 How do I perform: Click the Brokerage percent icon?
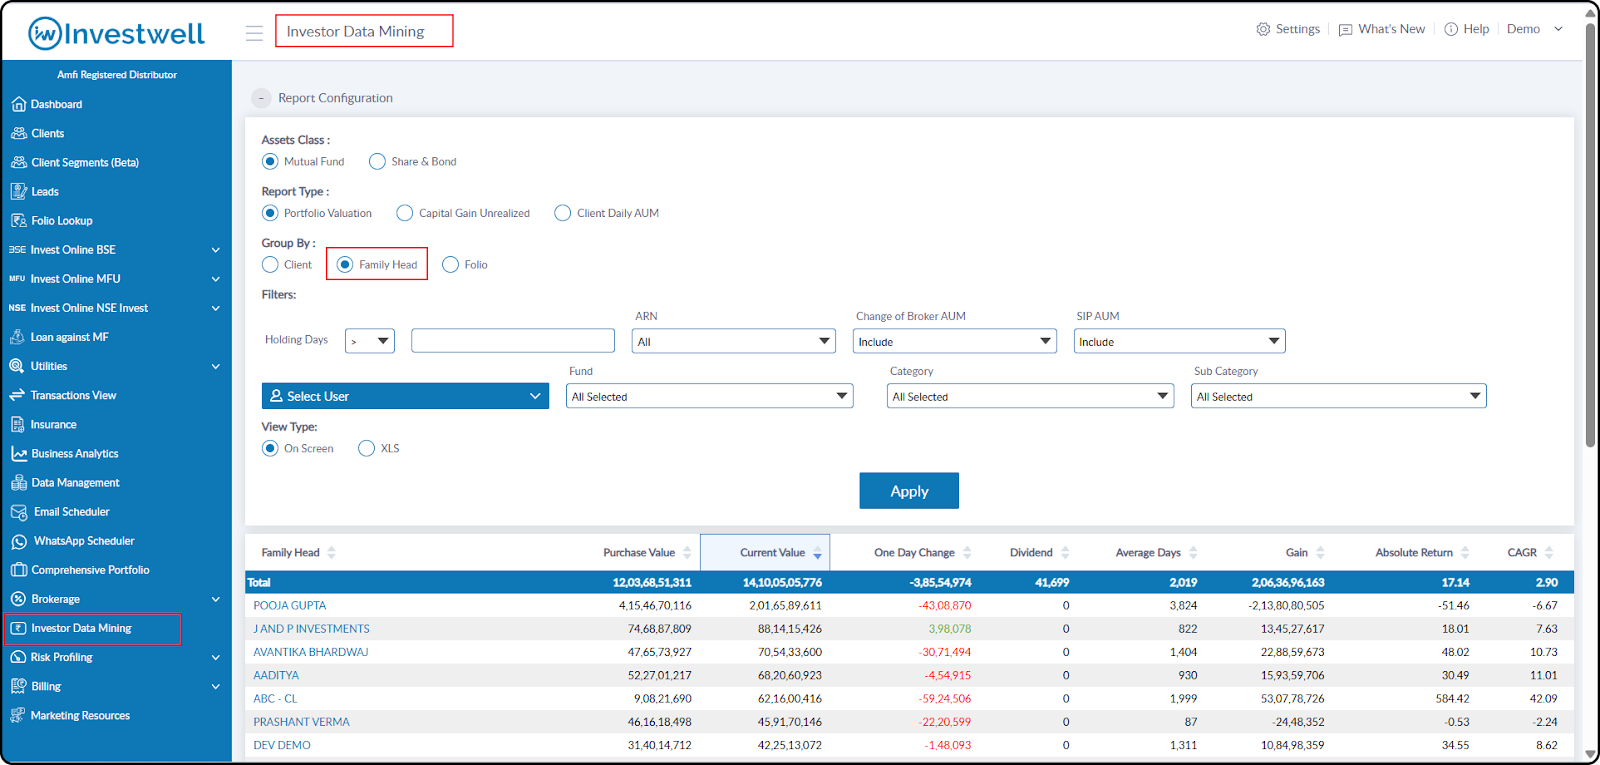click(x=18, y=599)
